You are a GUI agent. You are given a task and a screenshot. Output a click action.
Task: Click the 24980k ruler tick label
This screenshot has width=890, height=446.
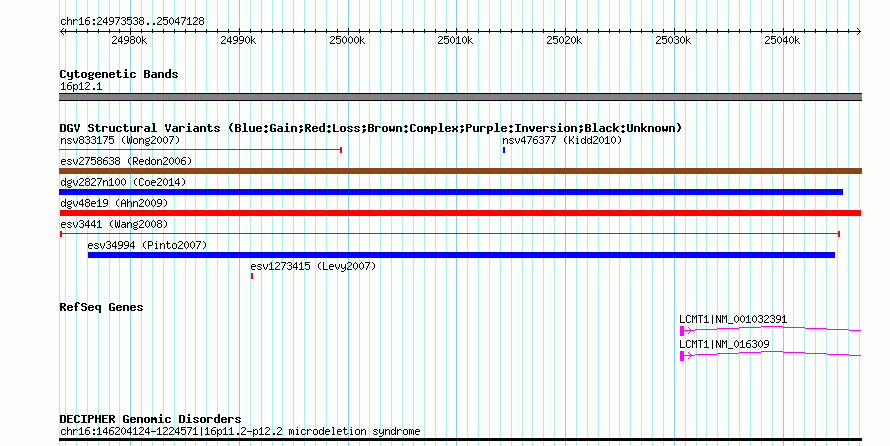click(129, 40)
